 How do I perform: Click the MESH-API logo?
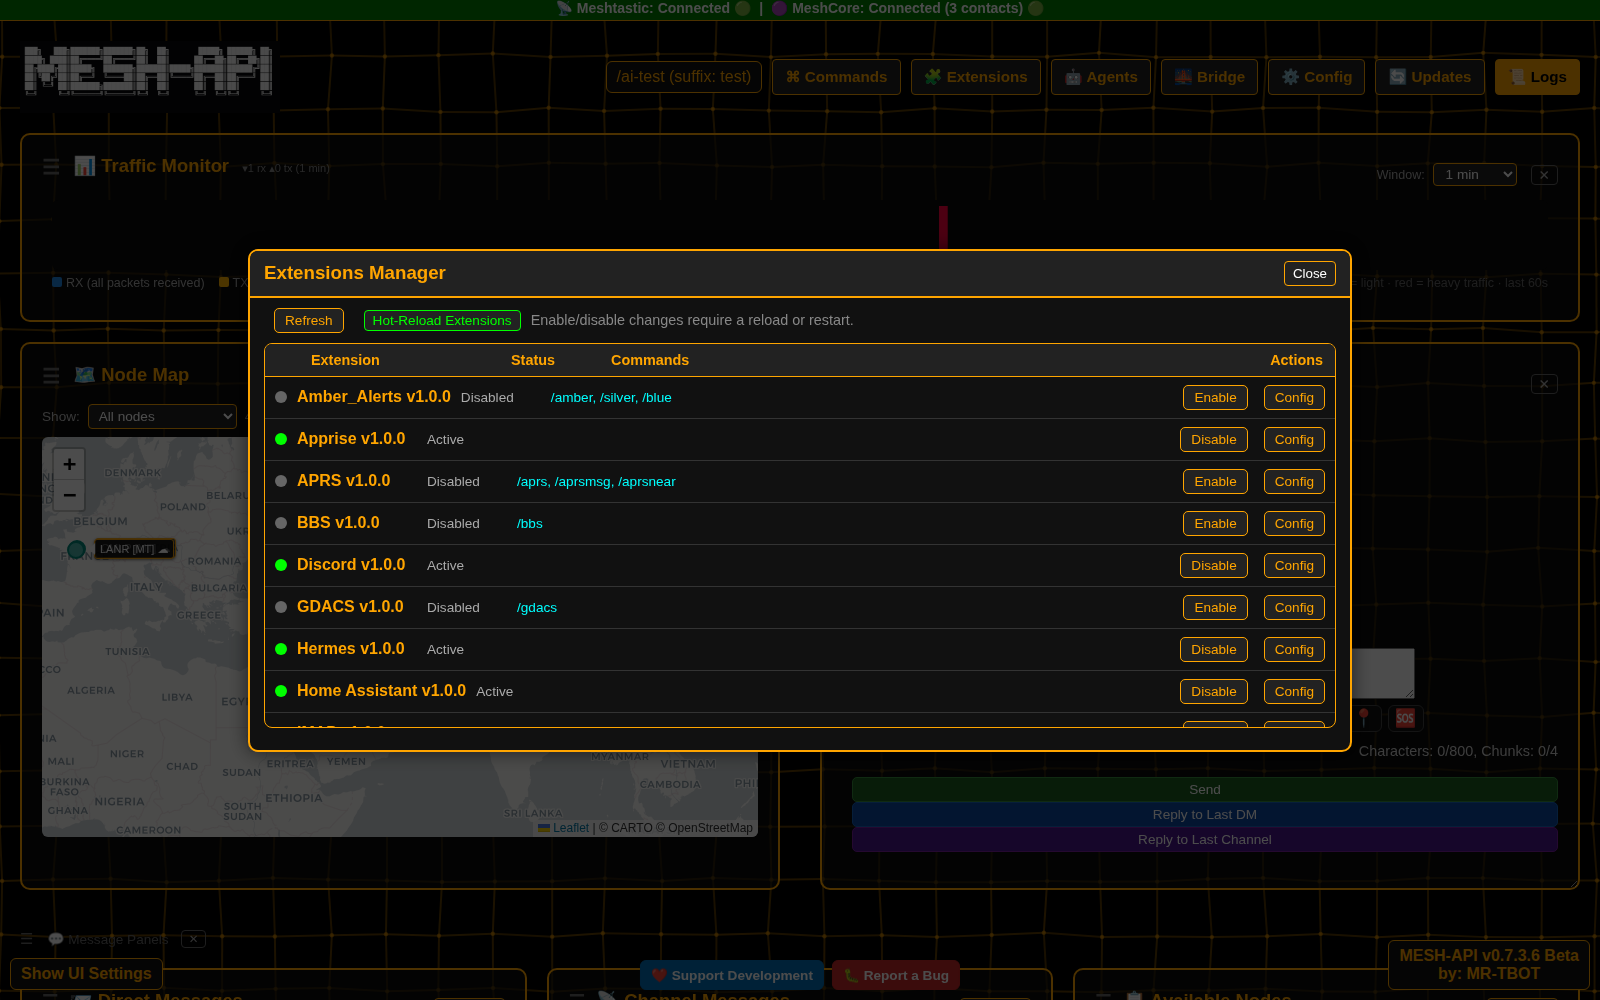(x=148, y=70)
